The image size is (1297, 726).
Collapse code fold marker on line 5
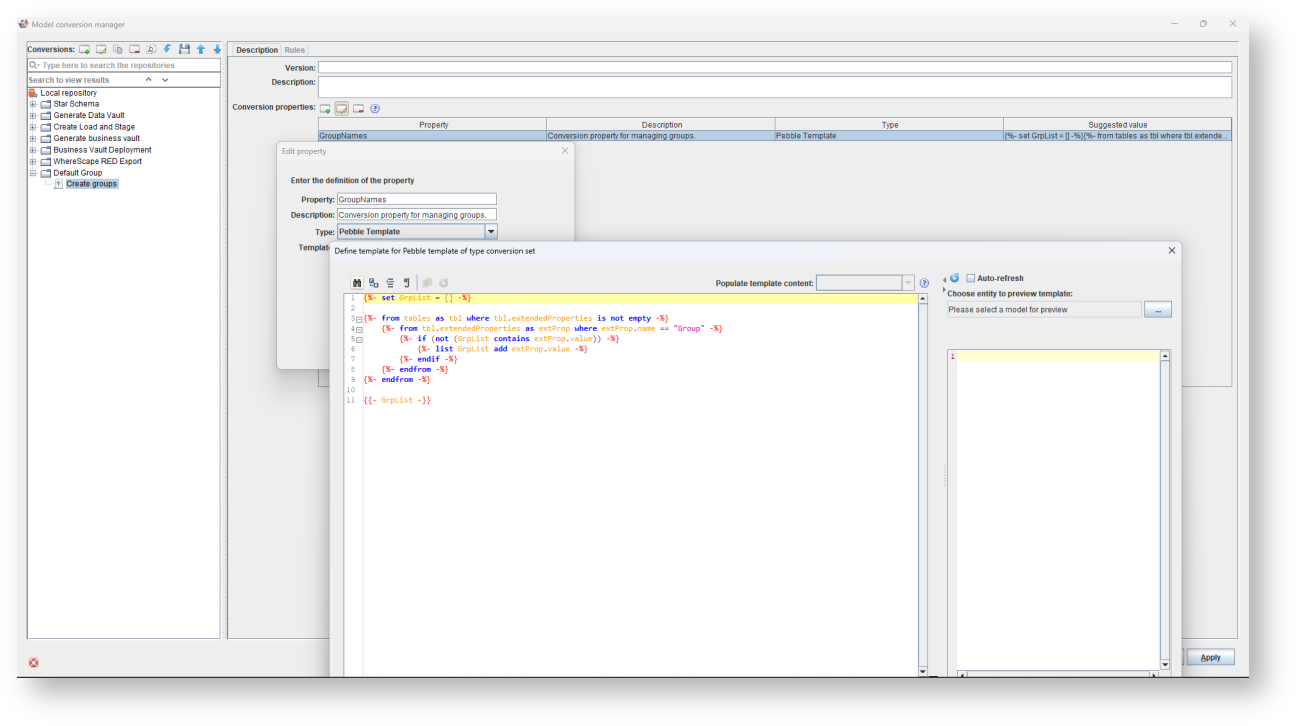pos(358,339)
